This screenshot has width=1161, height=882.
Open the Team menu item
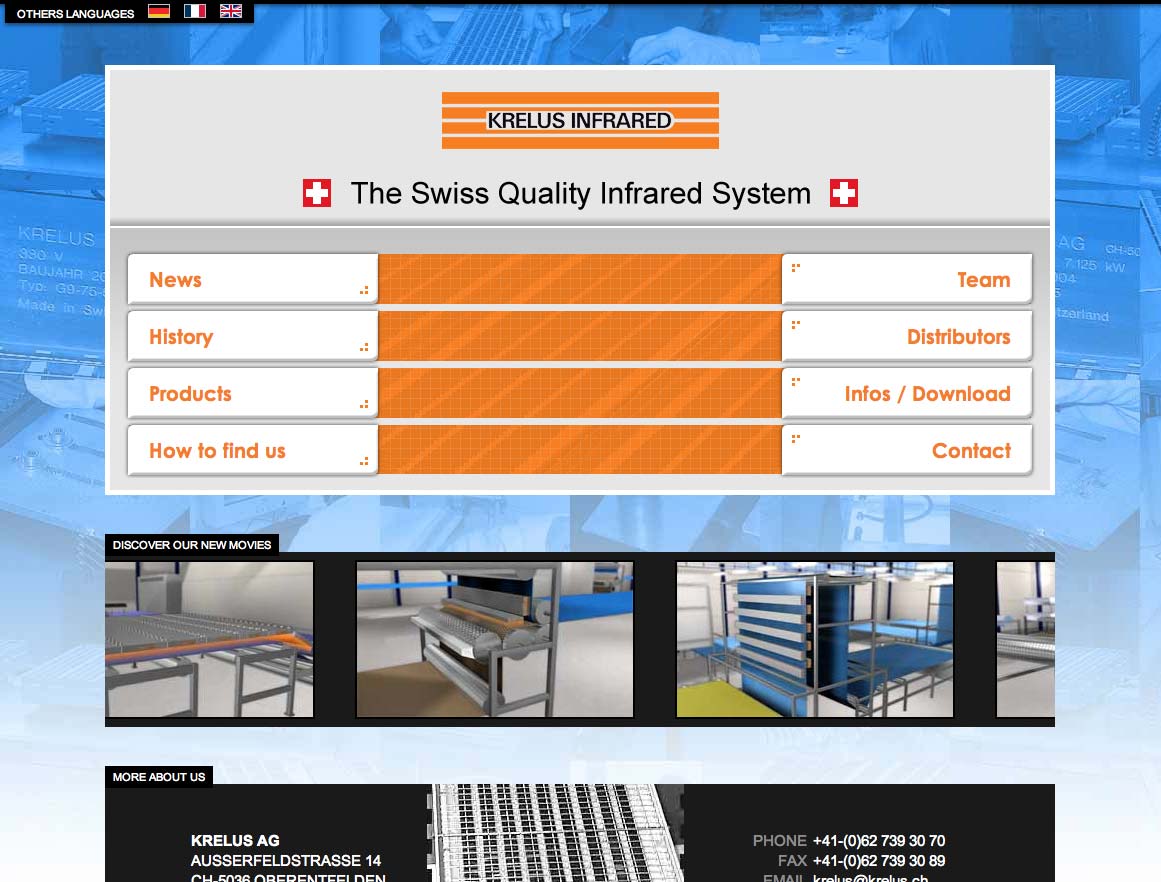[x=907, y=279]
